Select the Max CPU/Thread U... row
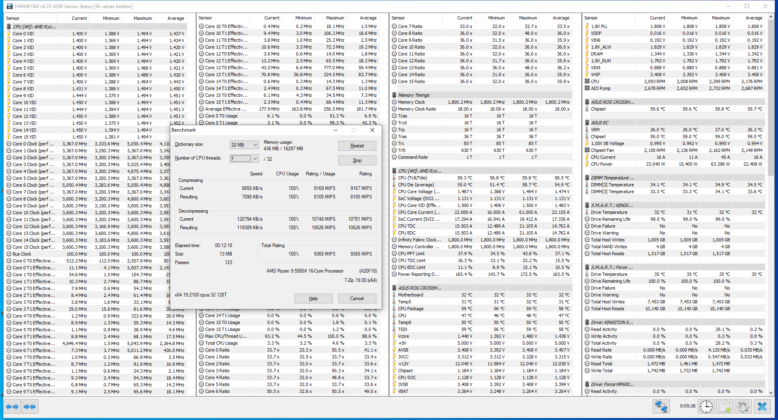The image size is (778, 420). coord(288,336)
